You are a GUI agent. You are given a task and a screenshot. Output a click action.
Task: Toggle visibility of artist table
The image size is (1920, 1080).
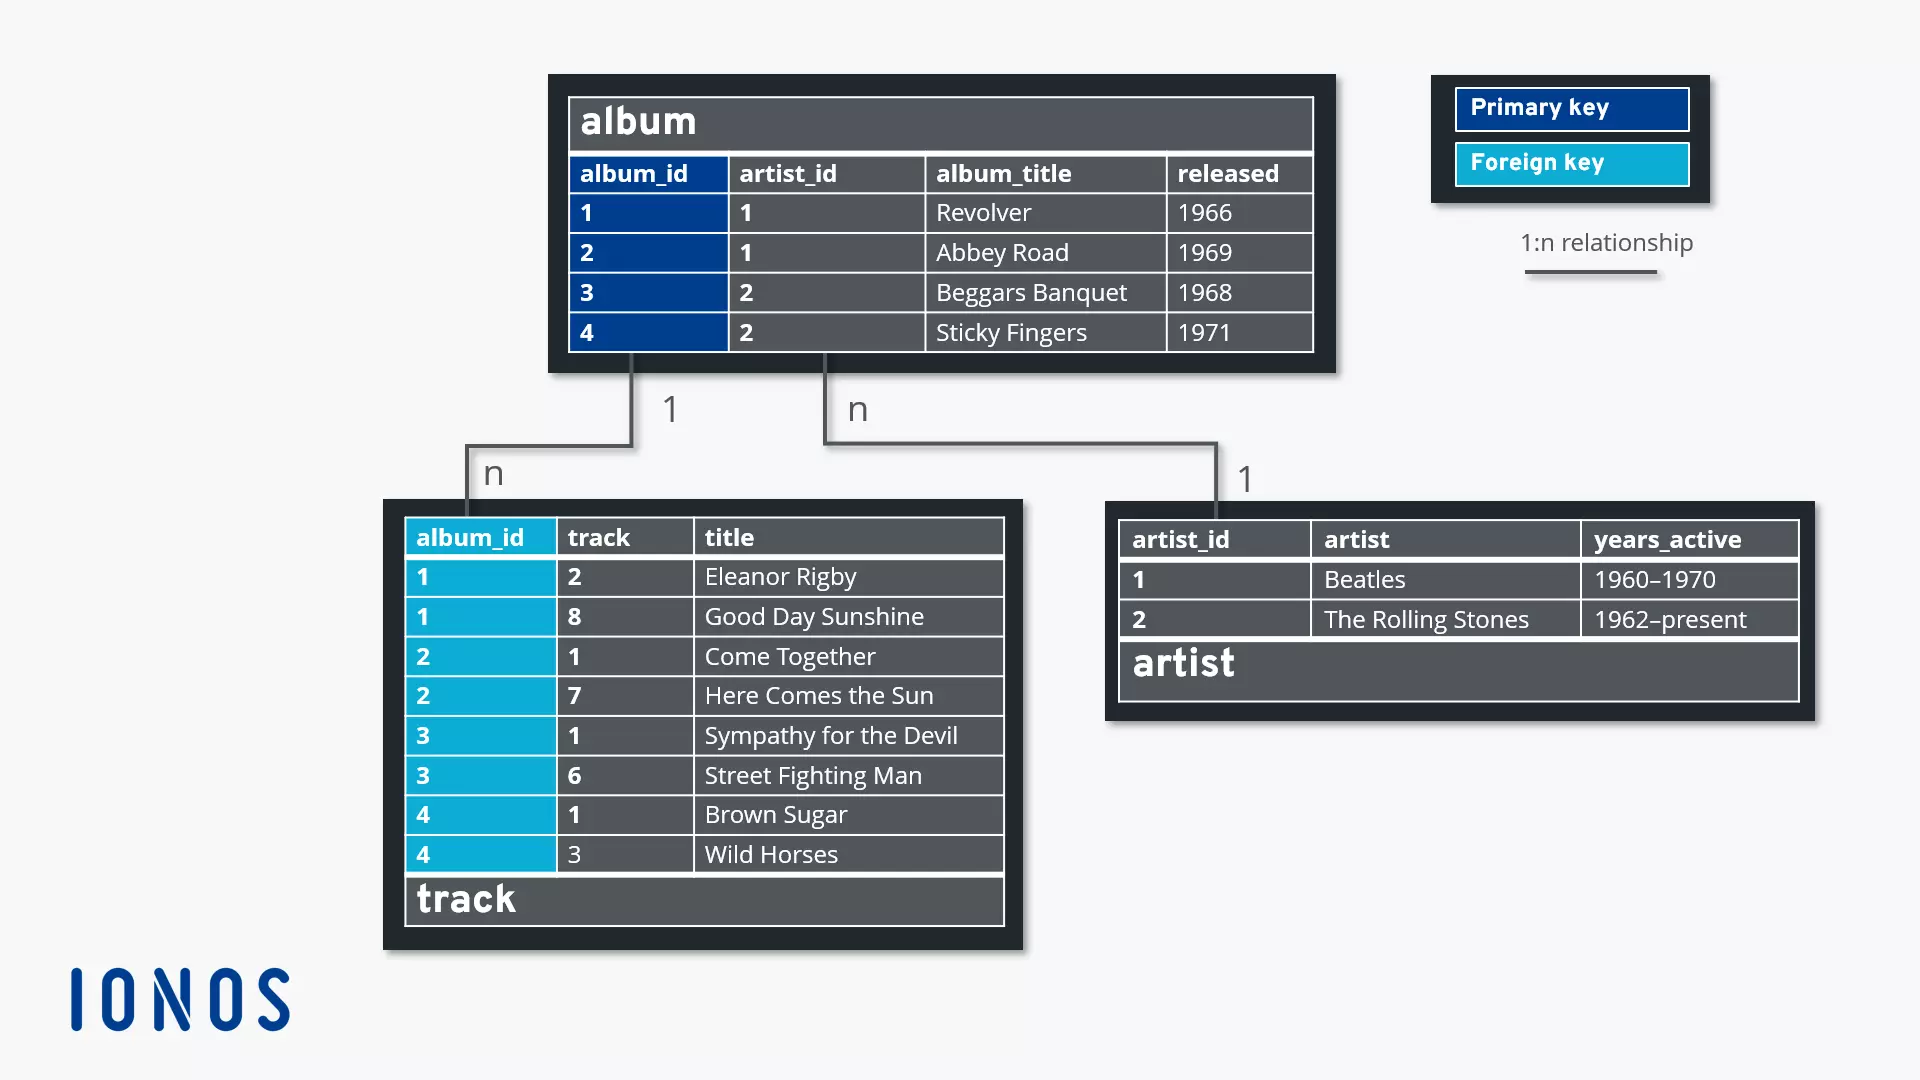point(1184,662)
